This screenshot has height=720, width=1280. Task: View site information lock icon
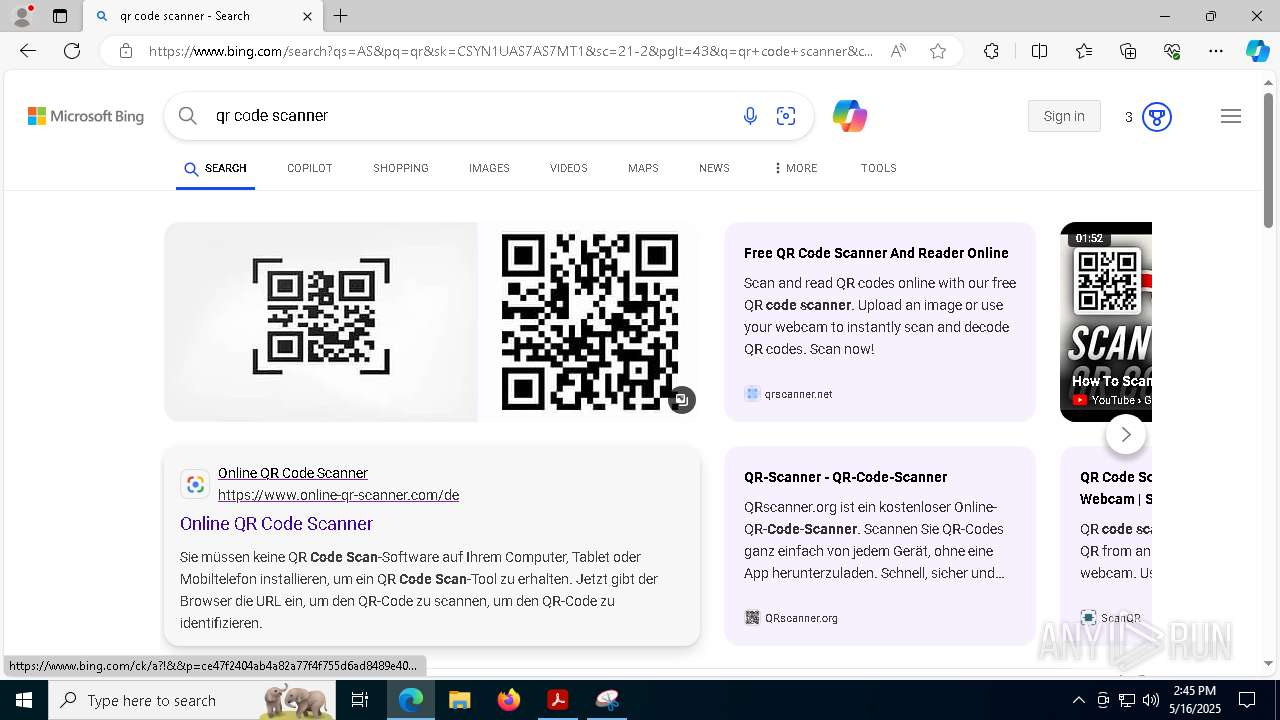[126, 51]
